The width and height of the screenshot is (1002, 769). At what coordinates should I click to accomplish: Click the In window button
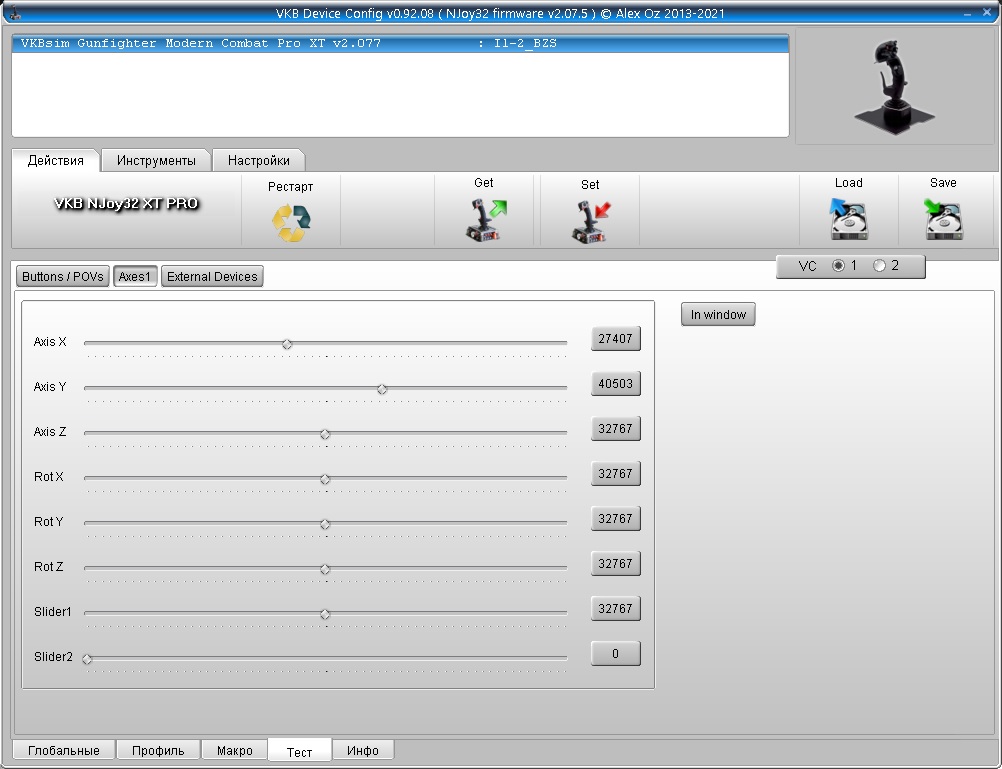point(718,315)
